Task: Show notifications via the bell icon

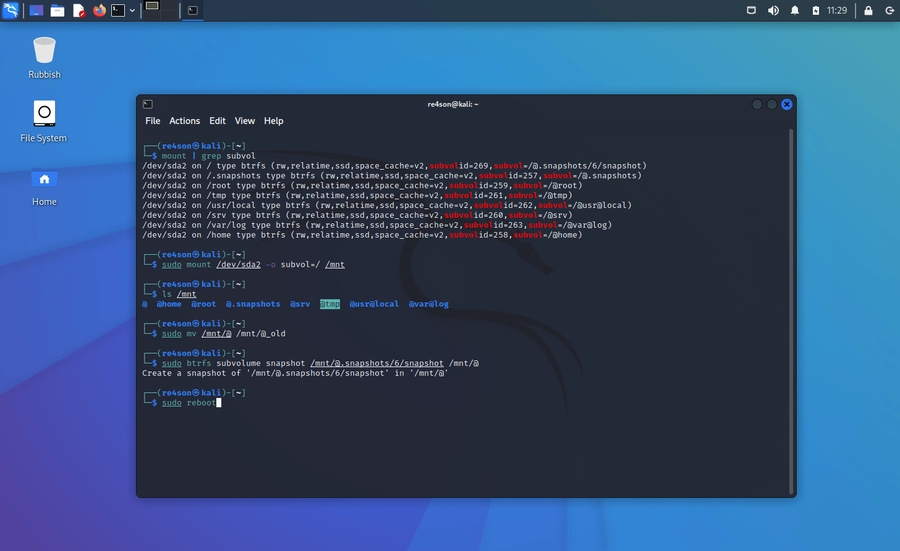Action: coord(795,10)
